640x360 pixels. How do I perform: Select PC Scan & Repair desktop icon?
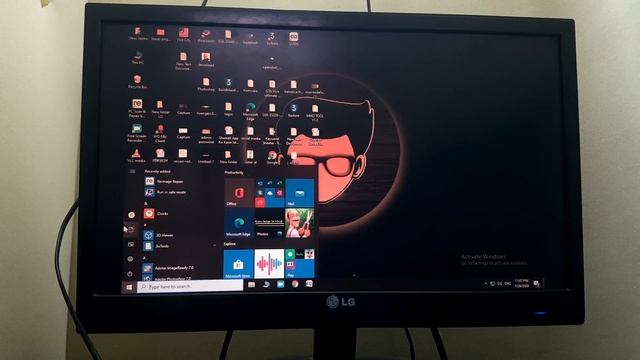137,109
